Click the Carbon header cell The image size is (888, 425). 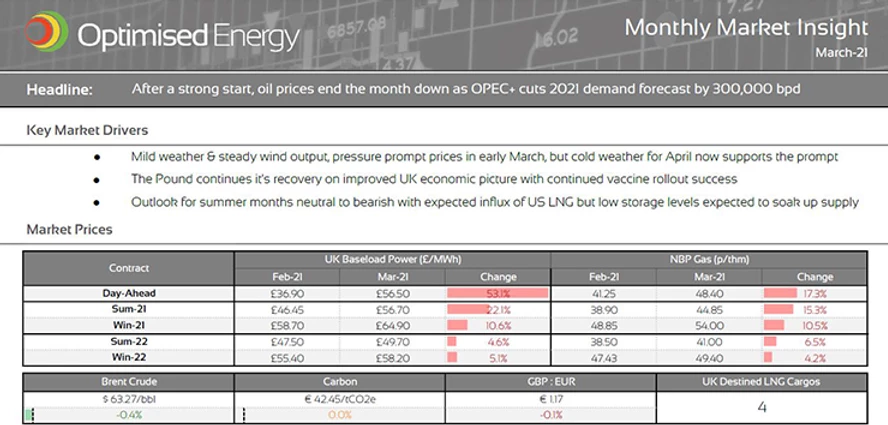(339, 381)
